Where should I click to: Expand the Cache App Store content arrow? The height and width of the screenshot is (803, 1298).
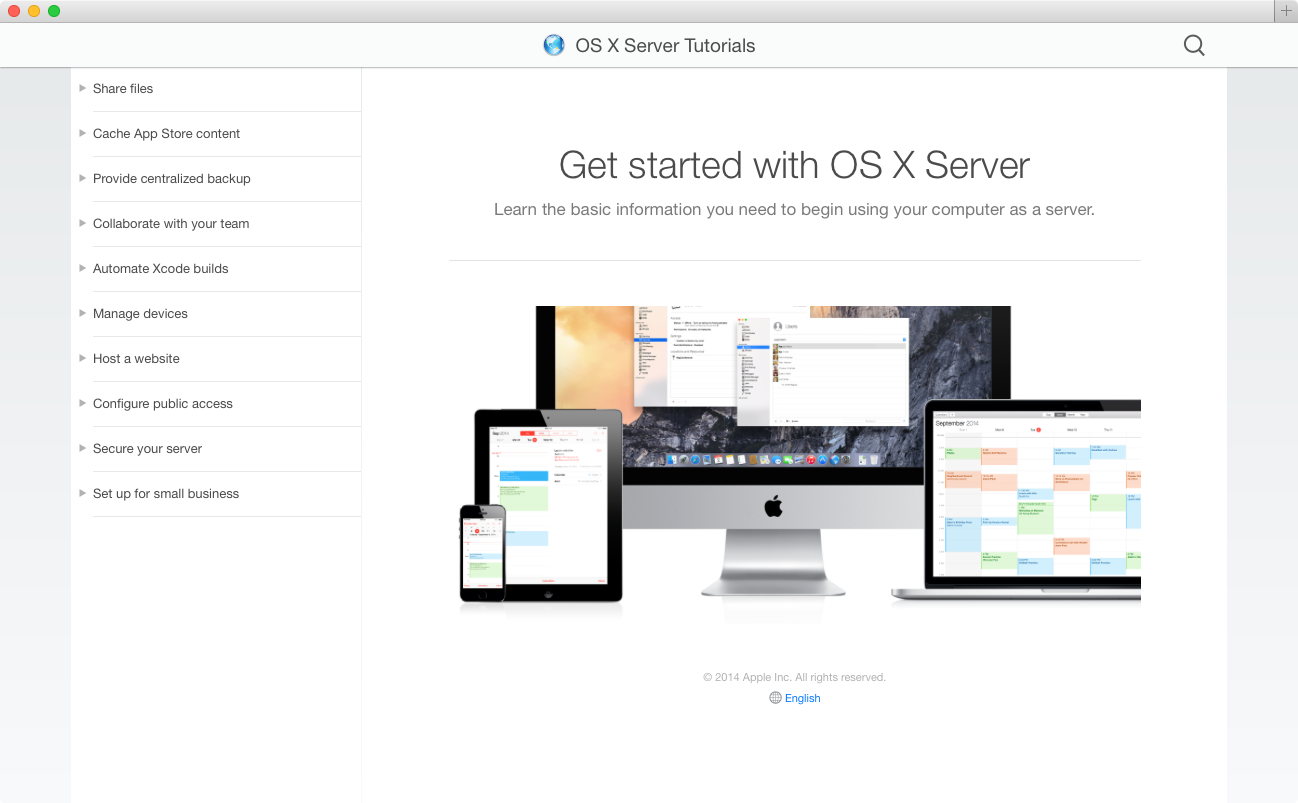tap(82, 133)
